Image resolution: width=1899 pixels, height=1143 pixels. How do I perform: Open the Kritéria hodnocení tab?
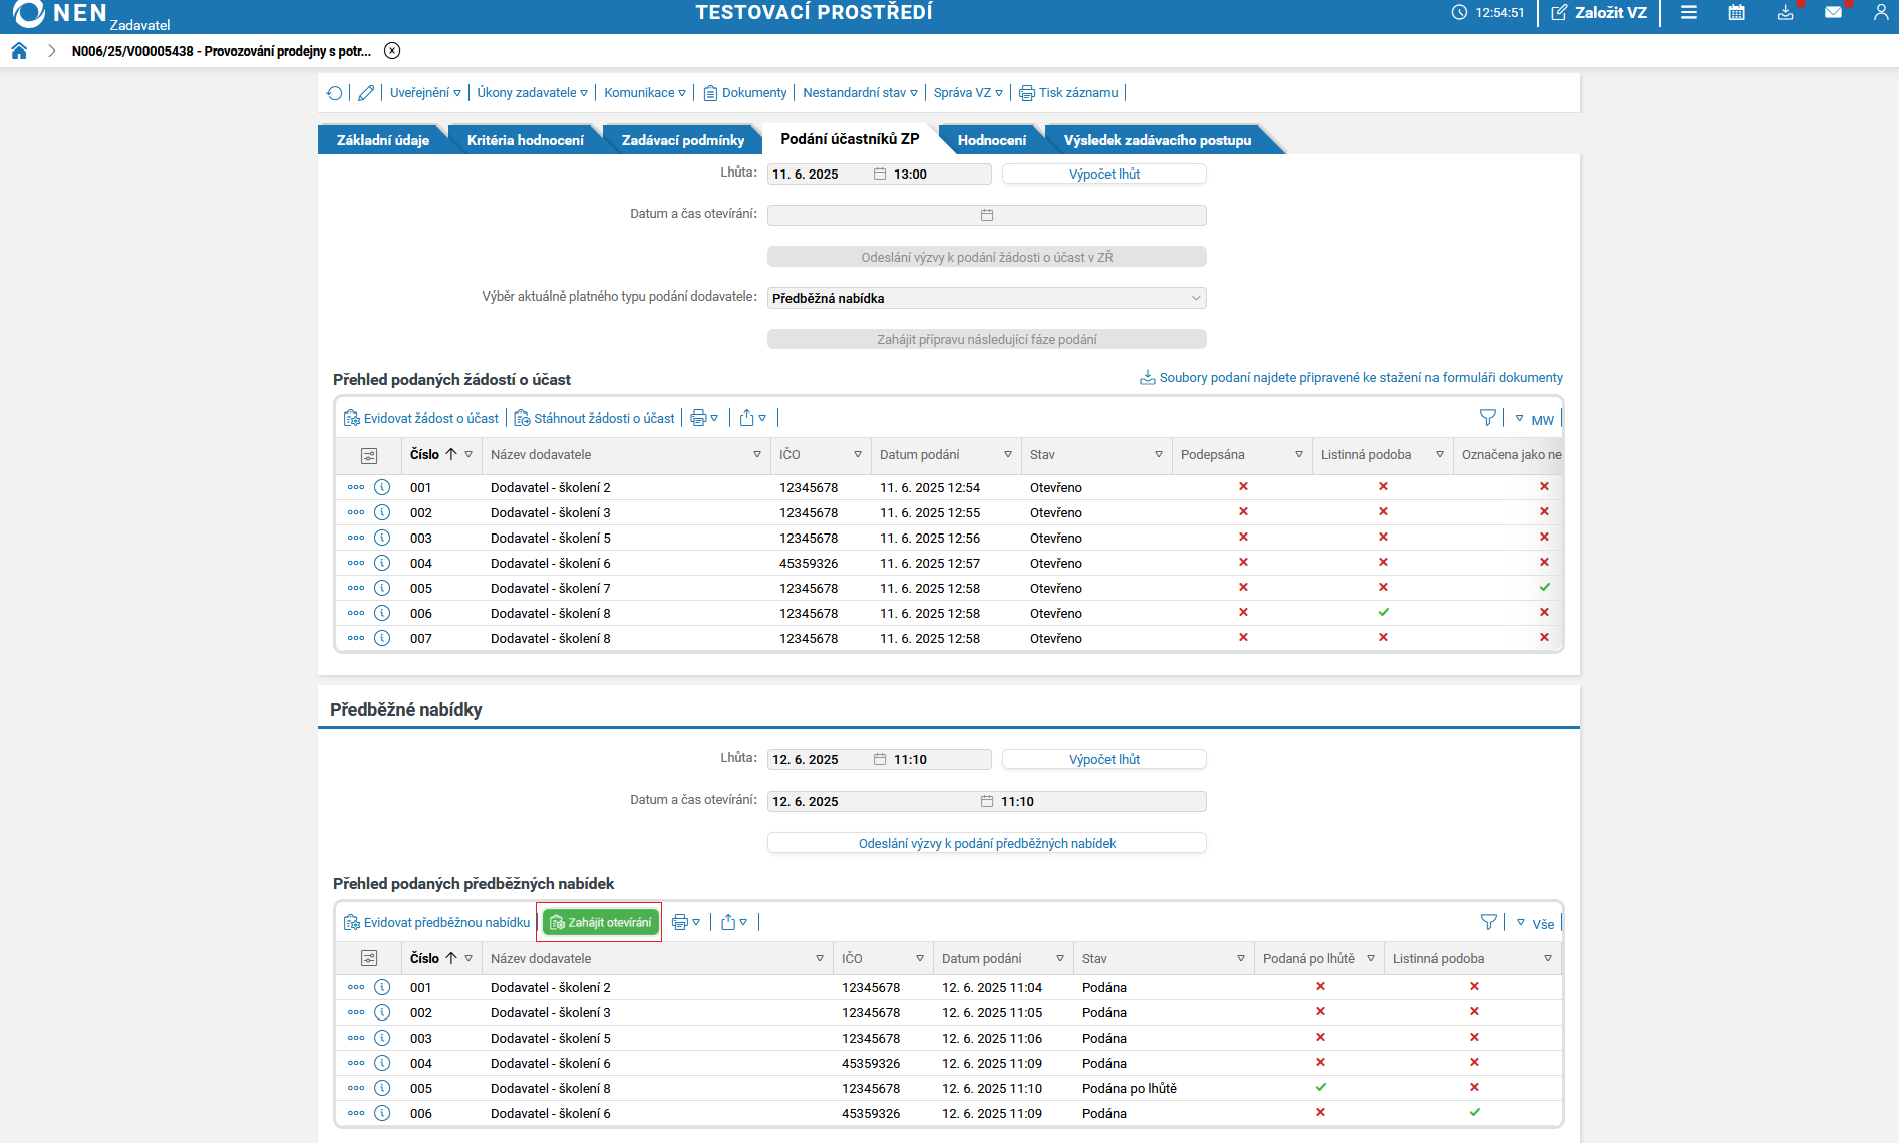pos(525,140)
